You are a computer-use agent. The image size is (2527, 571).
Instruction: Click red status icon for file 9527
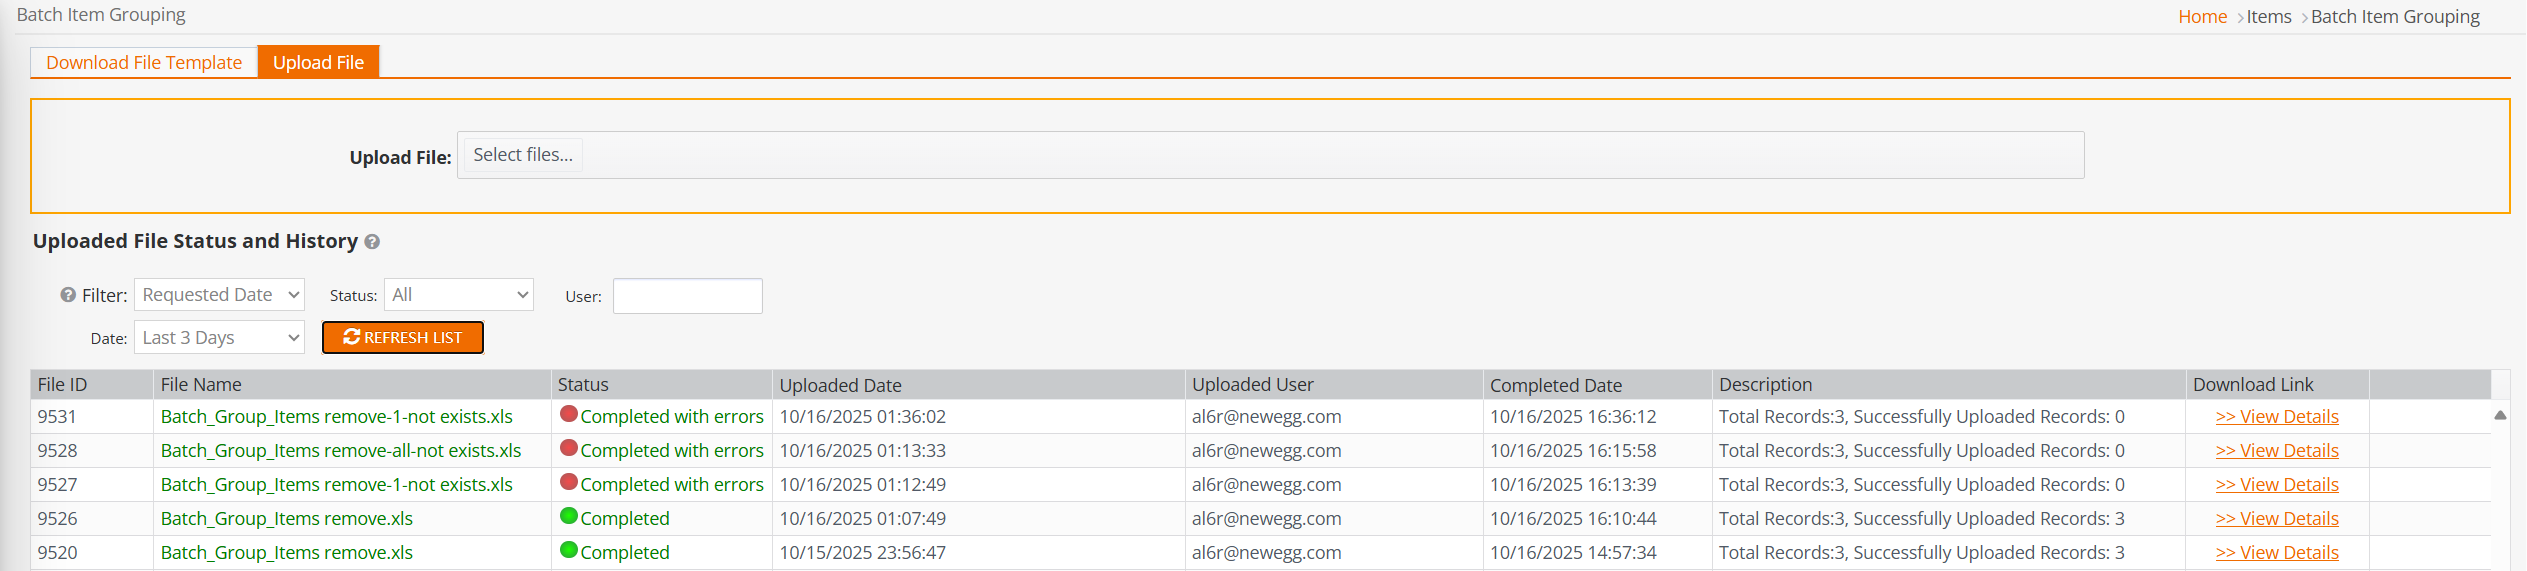tap(569, 482)
